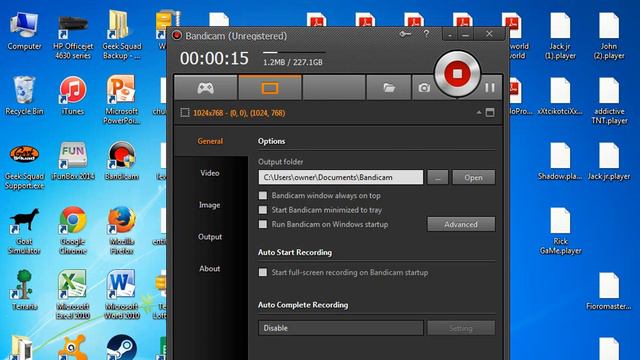
Task: Launch Microsoft Excel 2010 shortcut
Action: tap(72, 295)
